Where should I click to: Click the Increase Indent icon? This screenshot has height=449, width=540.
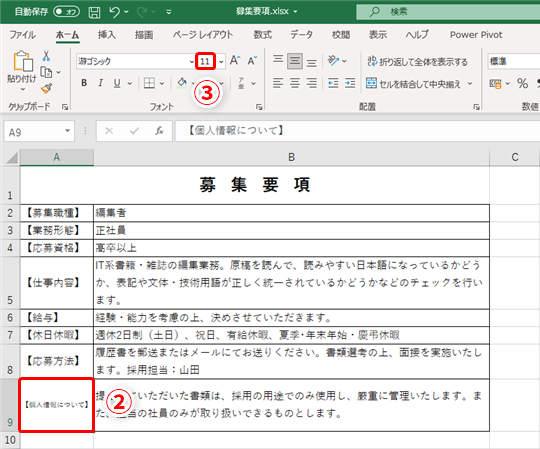pos(350,83)
